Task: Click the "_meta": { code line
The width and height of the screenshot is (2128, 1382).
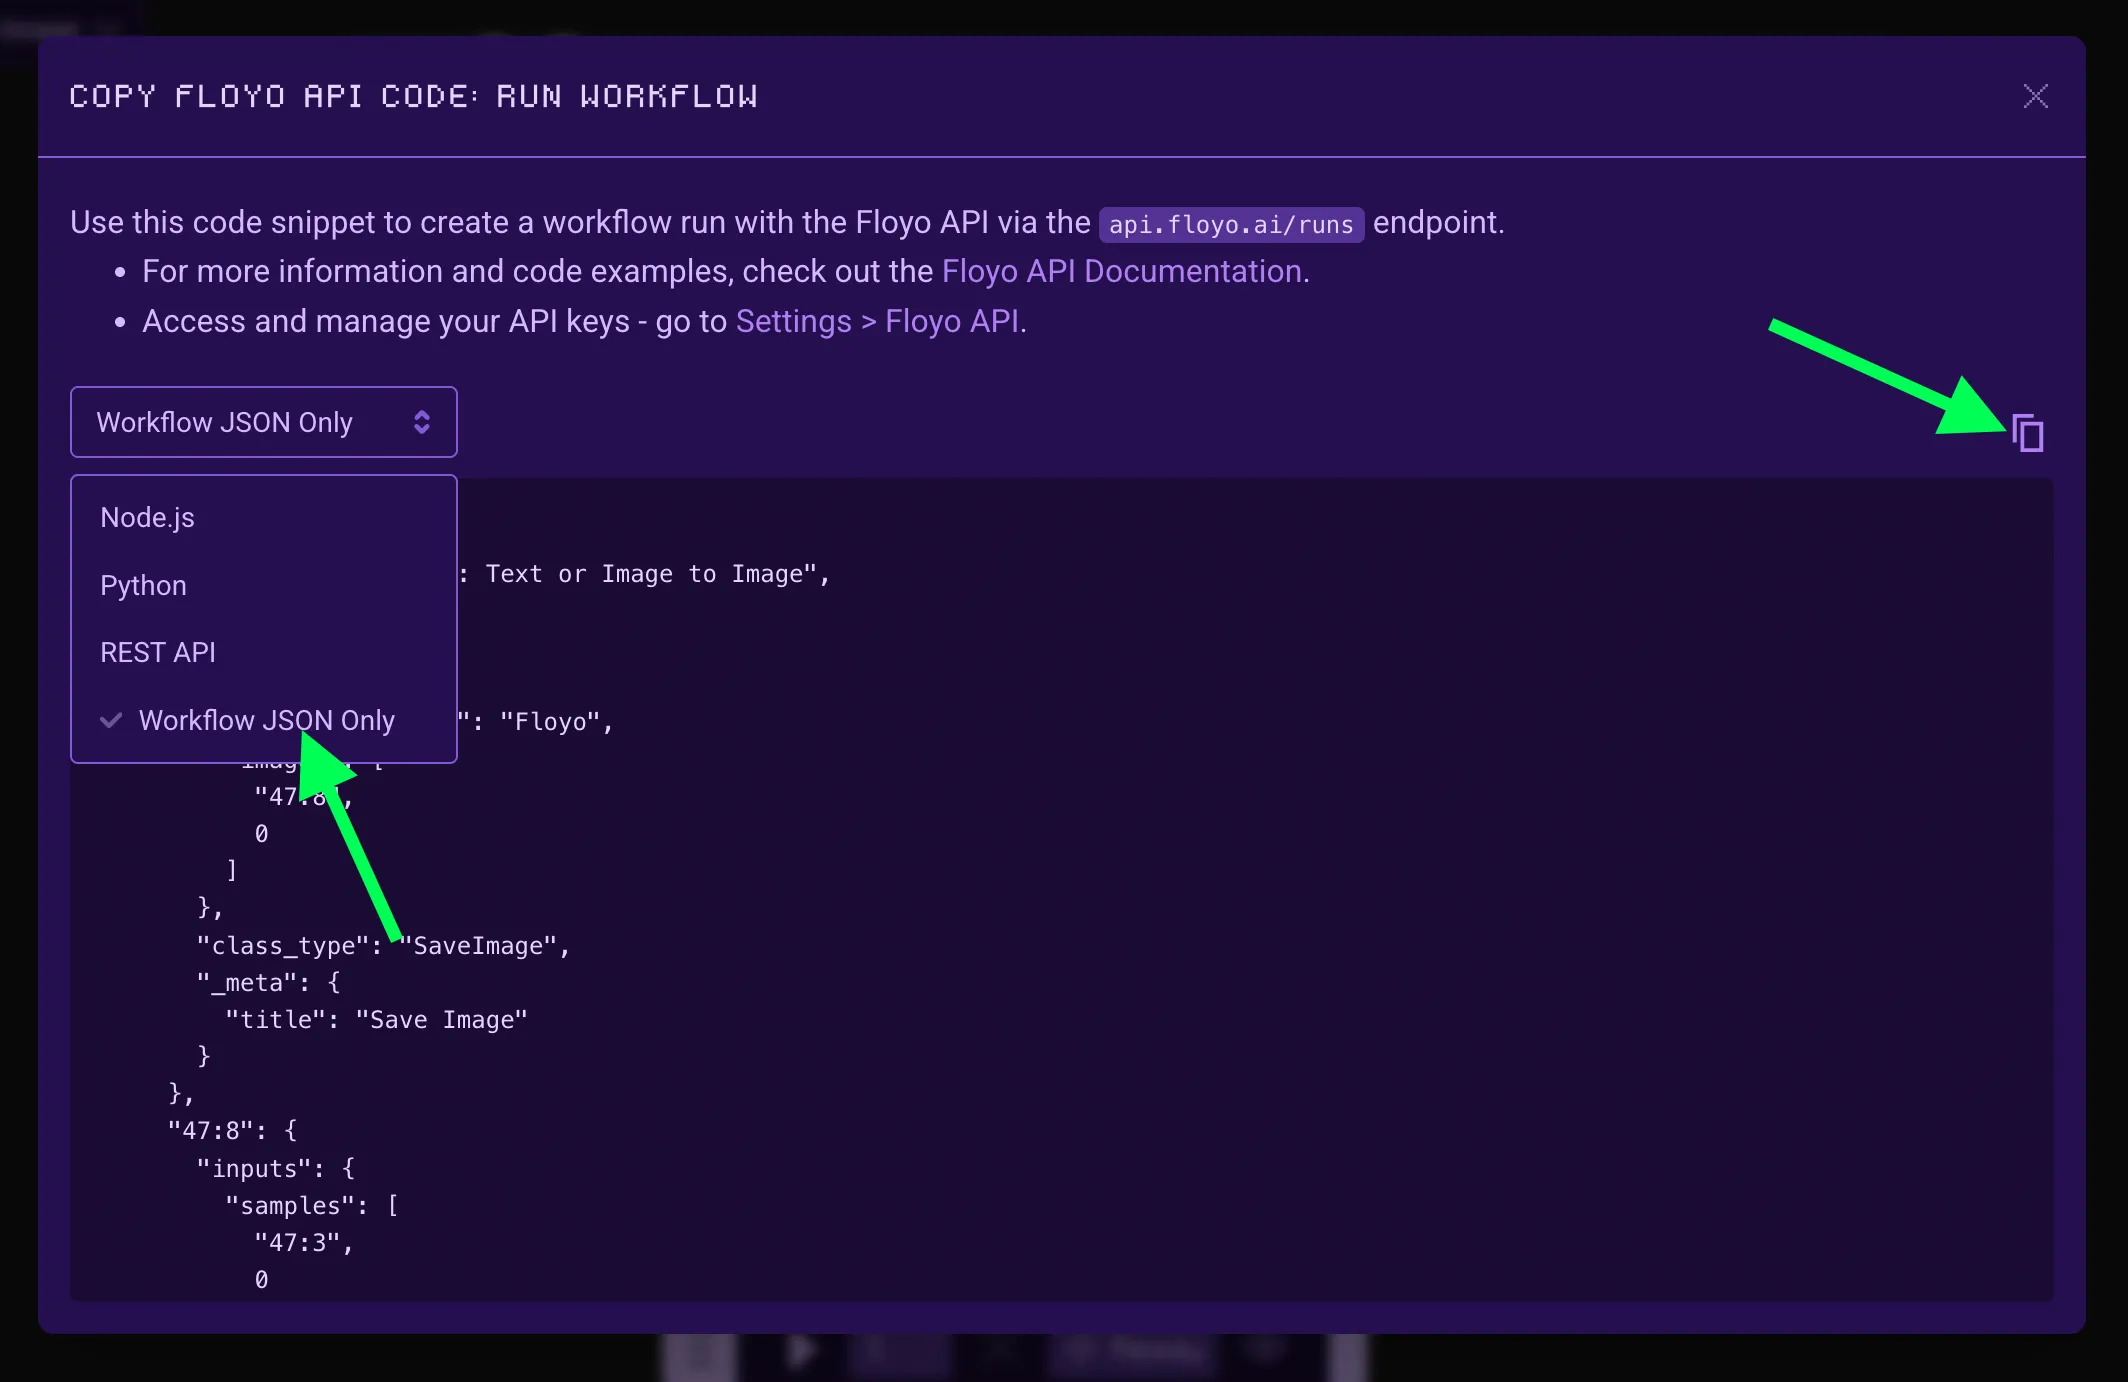Action: (268, 983)
